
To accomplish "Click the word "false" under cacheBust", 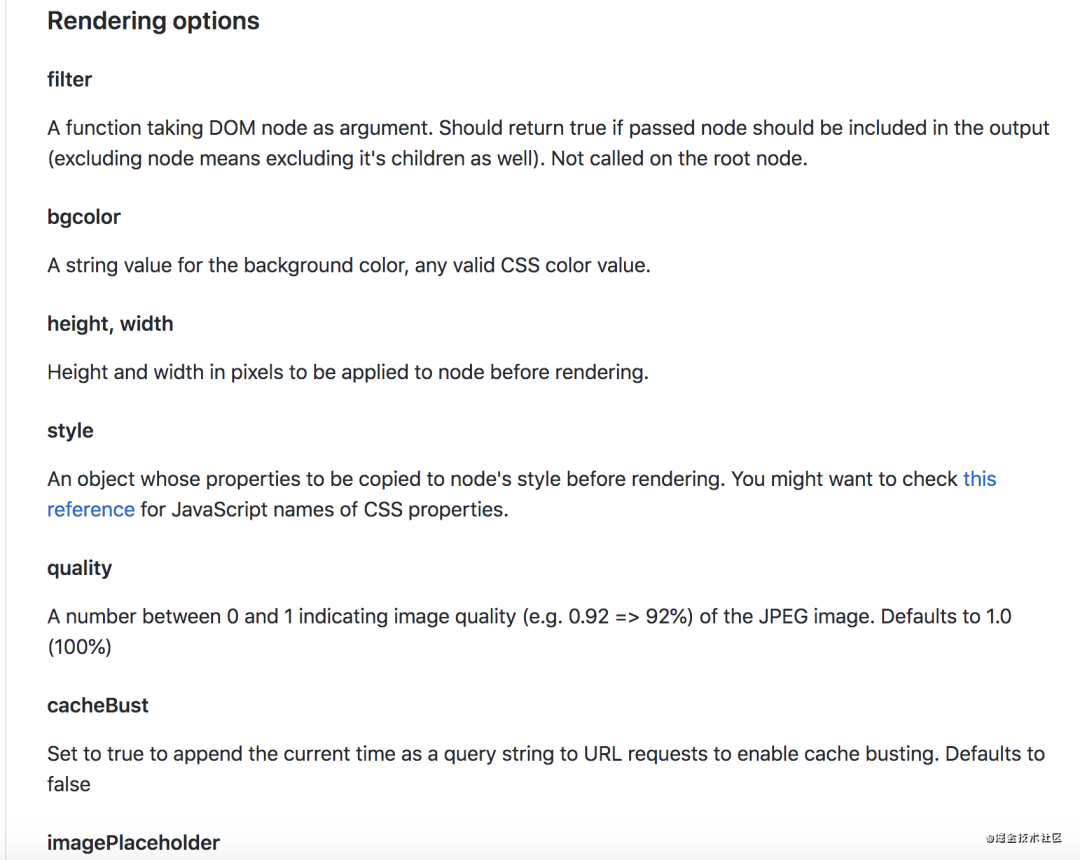I will pos(69,784).
